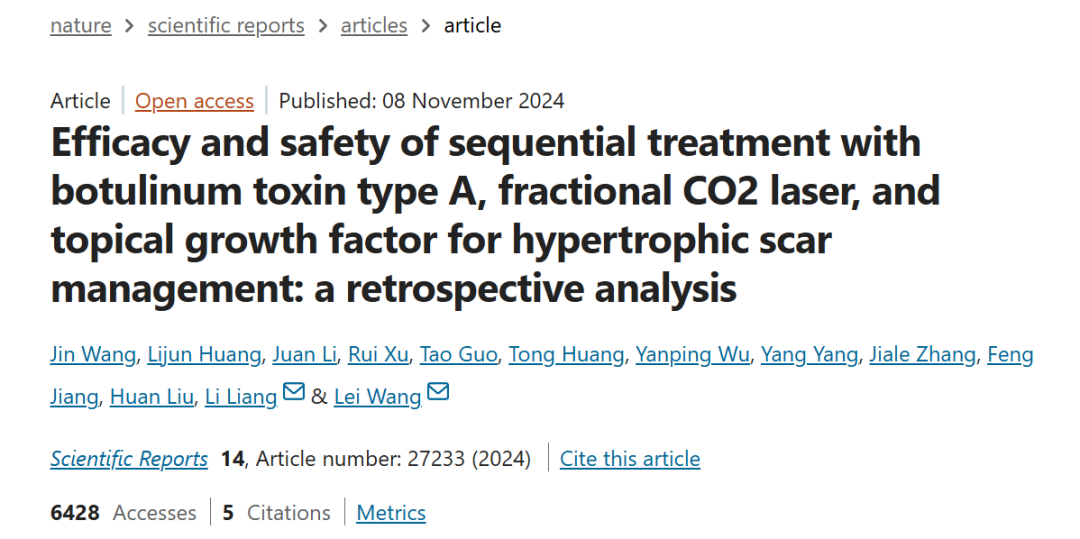
Task: Click the Open access link
Action: (195, 101)
